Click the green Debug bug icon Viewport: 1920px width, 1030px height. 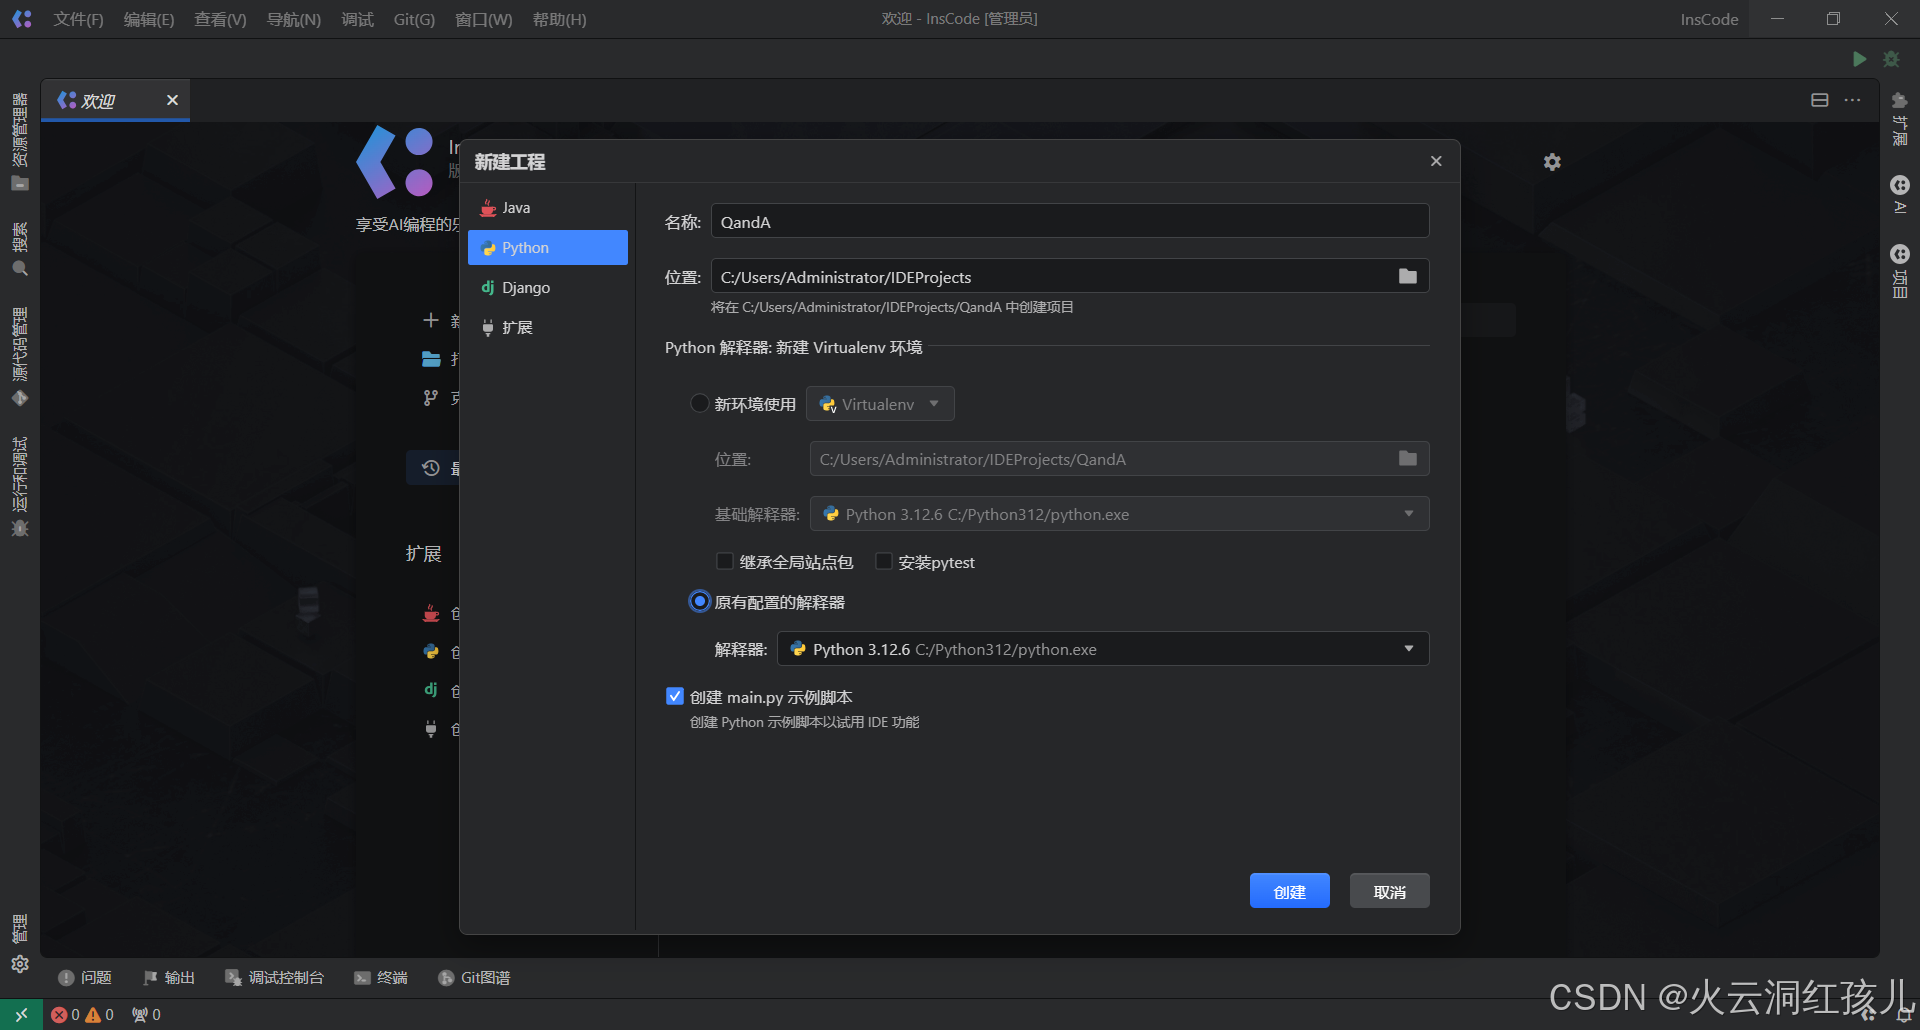[1891, 59]
